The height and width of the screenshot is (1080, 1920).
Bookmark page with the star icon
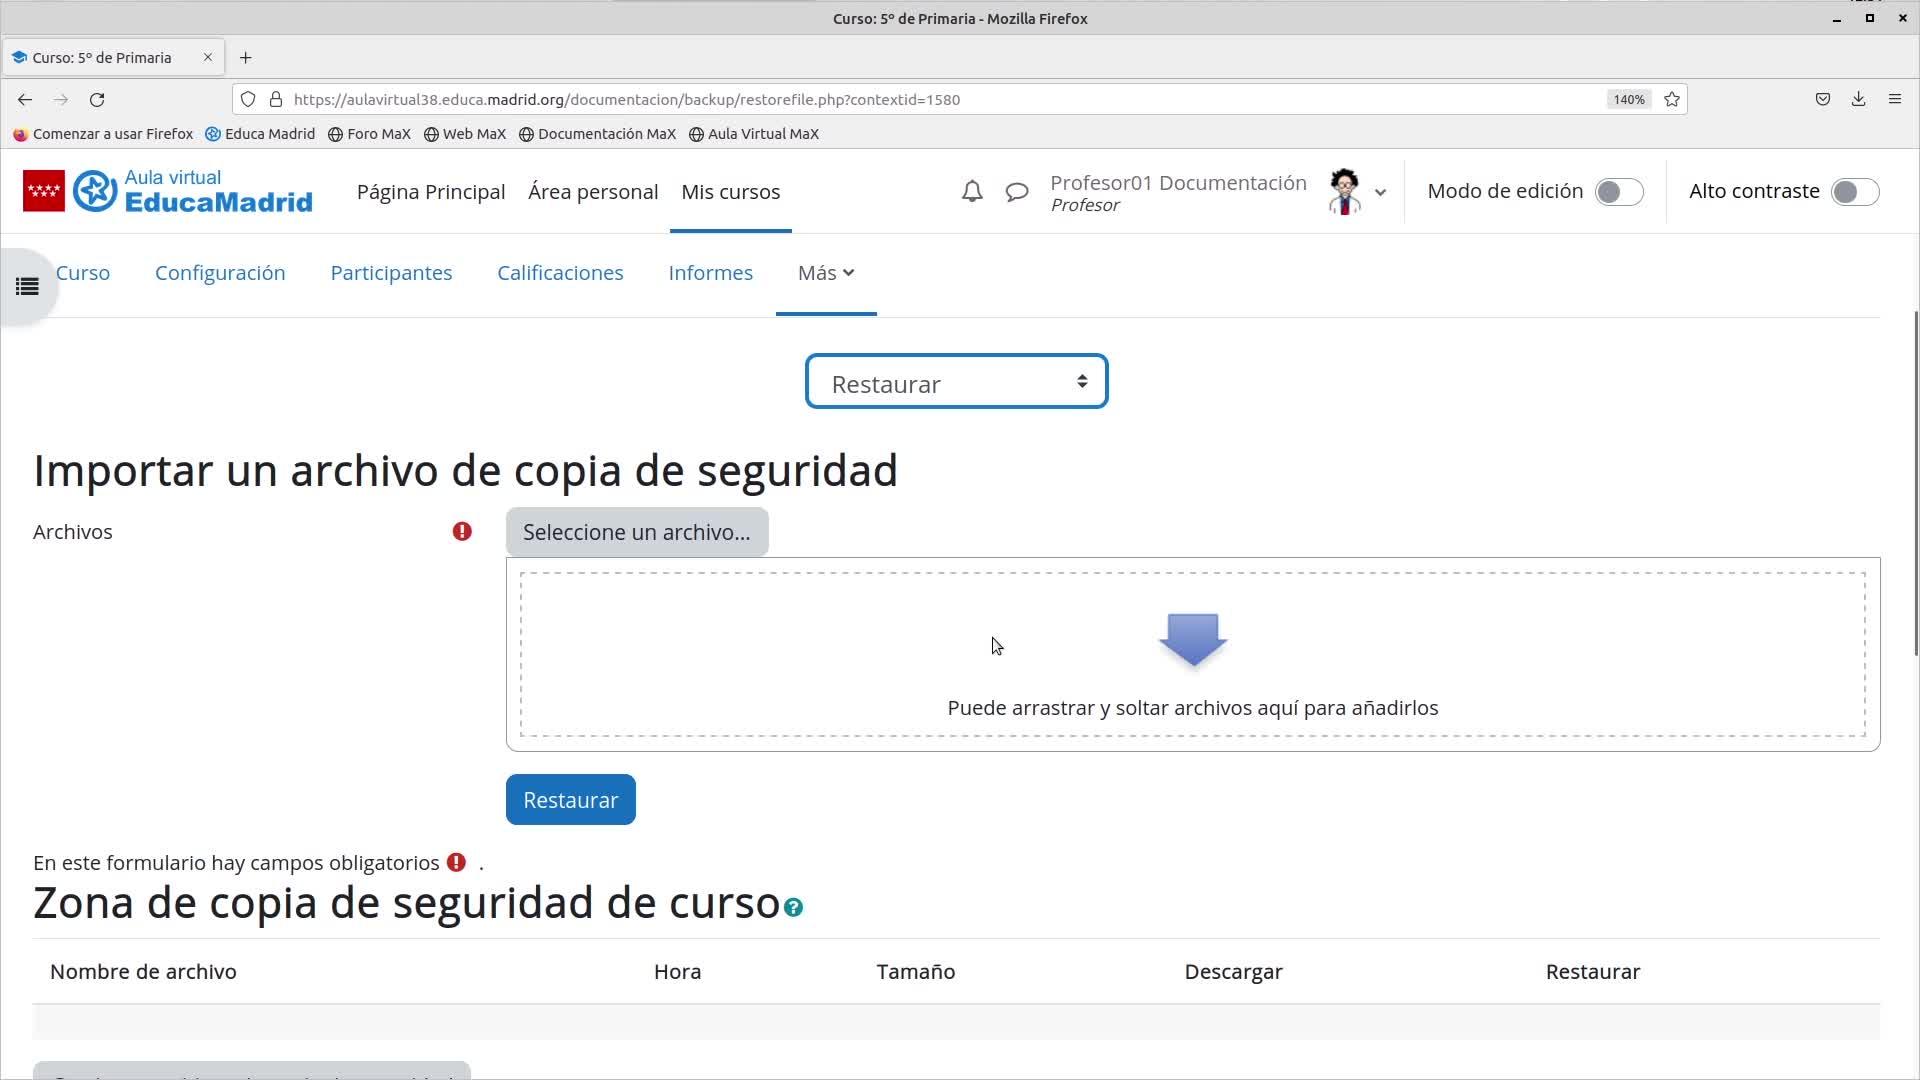pos(1672,99)
